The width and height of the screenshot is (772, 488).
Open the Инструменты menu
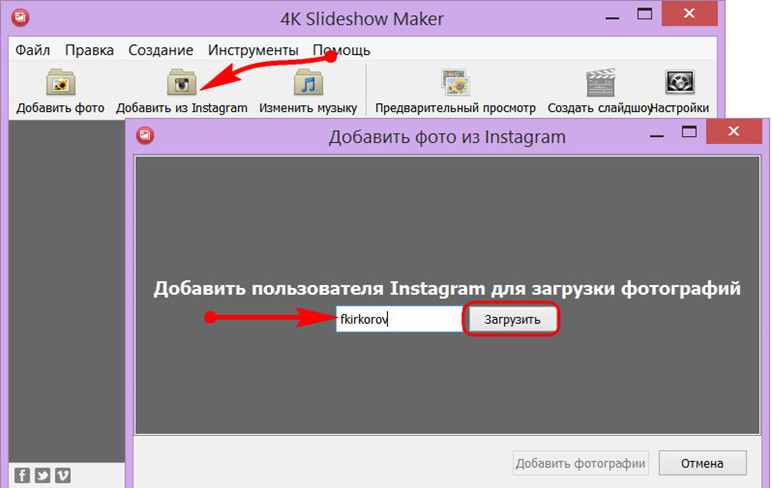pyautogui.click(x=253, y=50)
